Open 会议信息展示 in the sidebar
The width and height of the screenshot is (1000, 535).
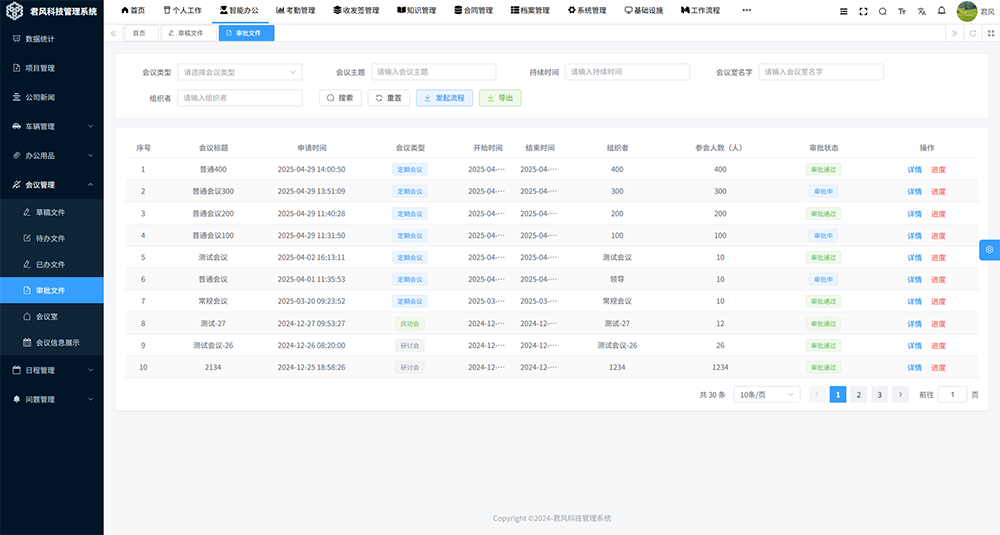(52, 342)
